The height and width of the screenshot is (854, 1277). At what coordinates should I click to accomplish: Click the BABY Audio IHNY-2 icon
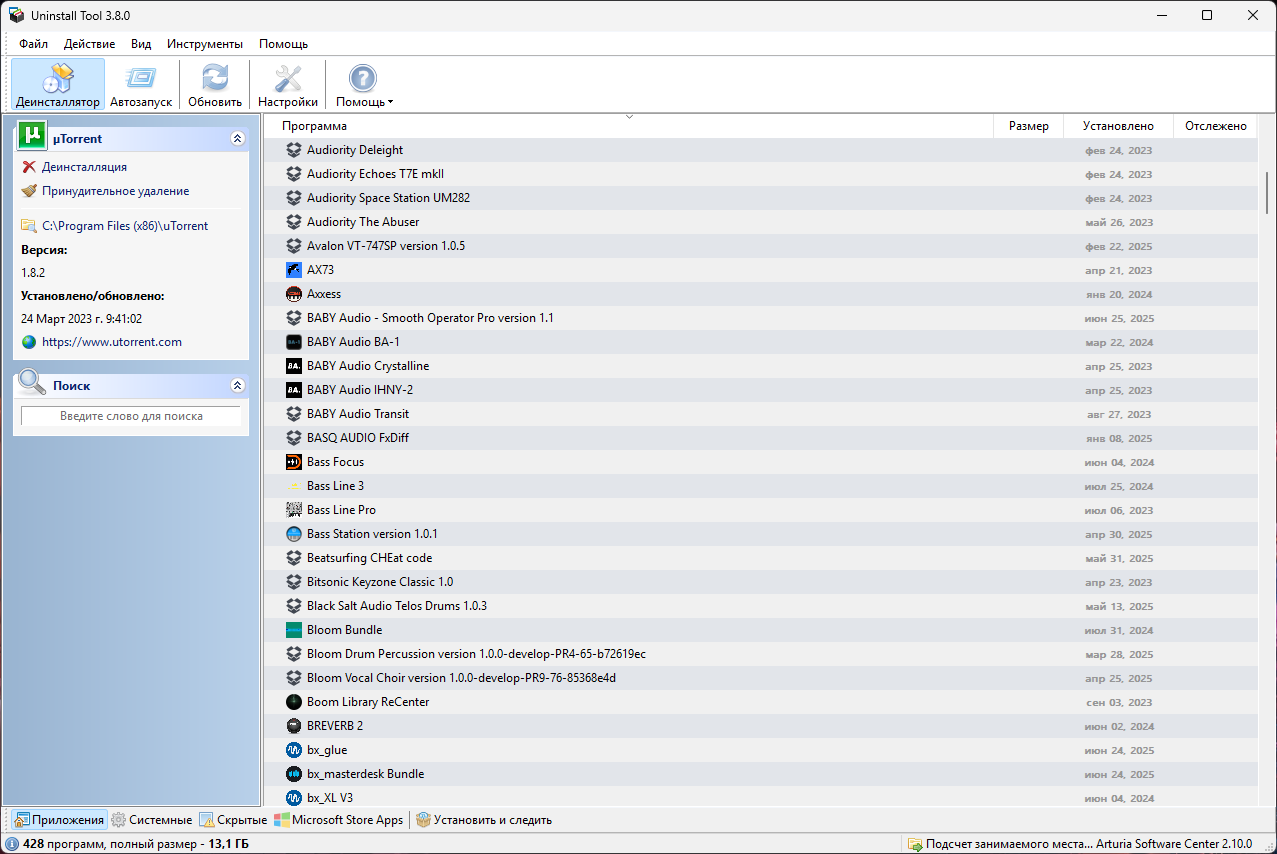point(294,390)
